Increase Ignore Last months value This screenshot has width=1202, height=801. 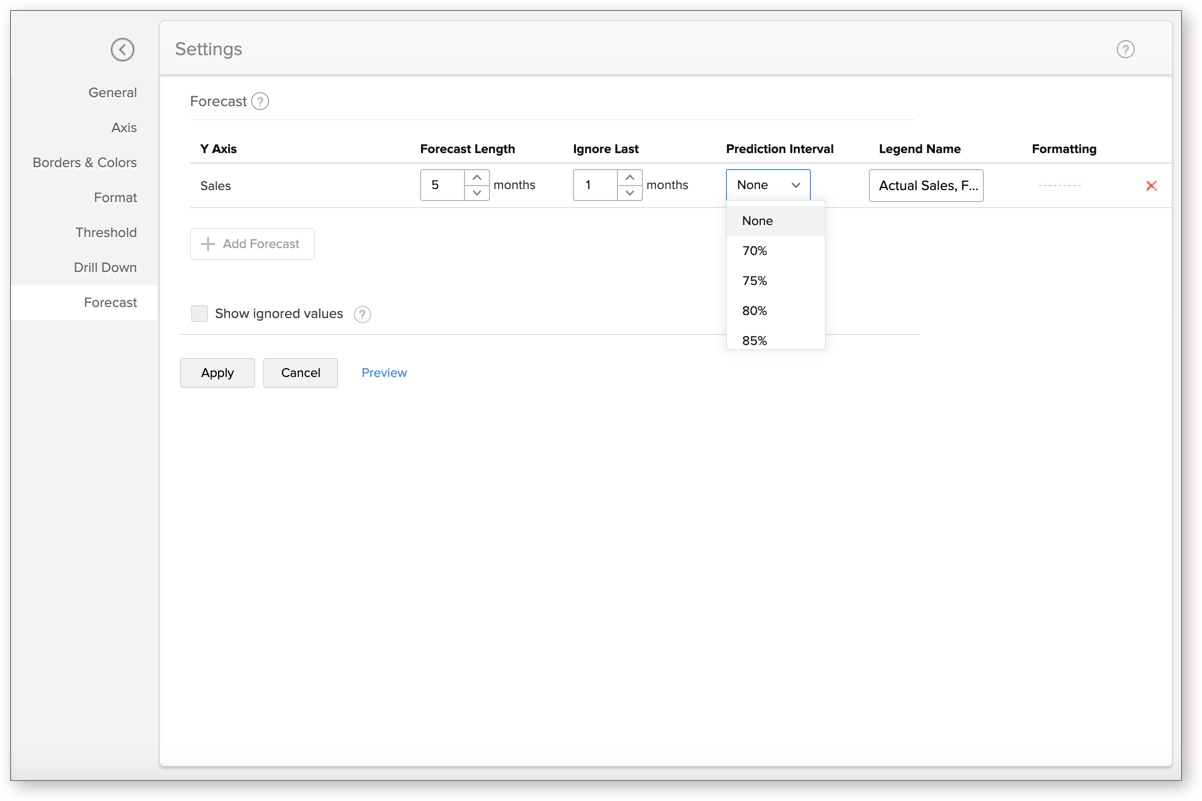(630, 178)
